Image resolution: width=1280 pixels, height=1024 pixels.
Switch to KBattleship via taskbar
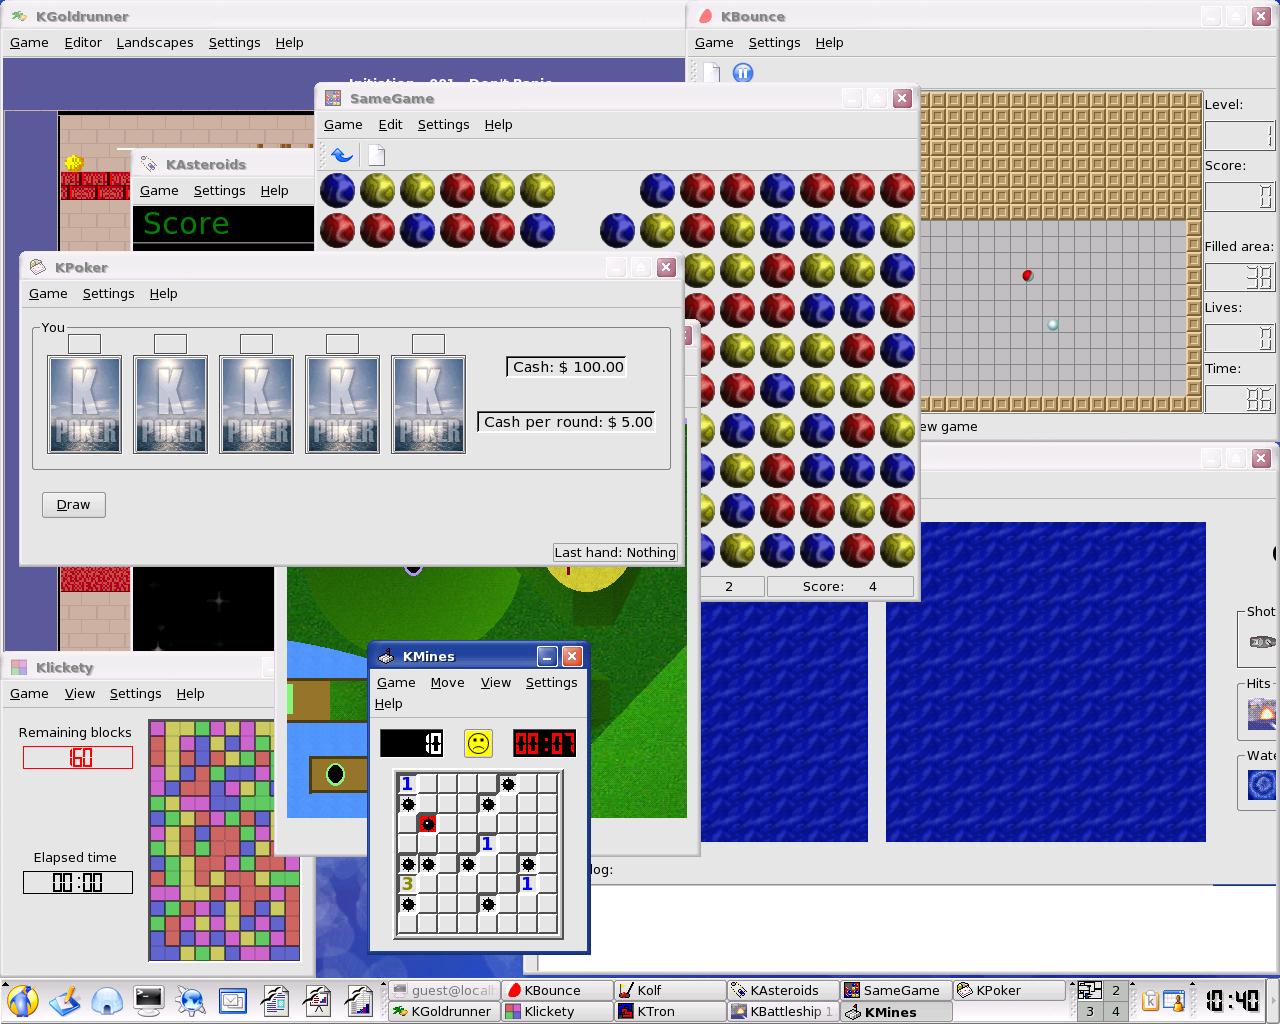coord(783,1011)
